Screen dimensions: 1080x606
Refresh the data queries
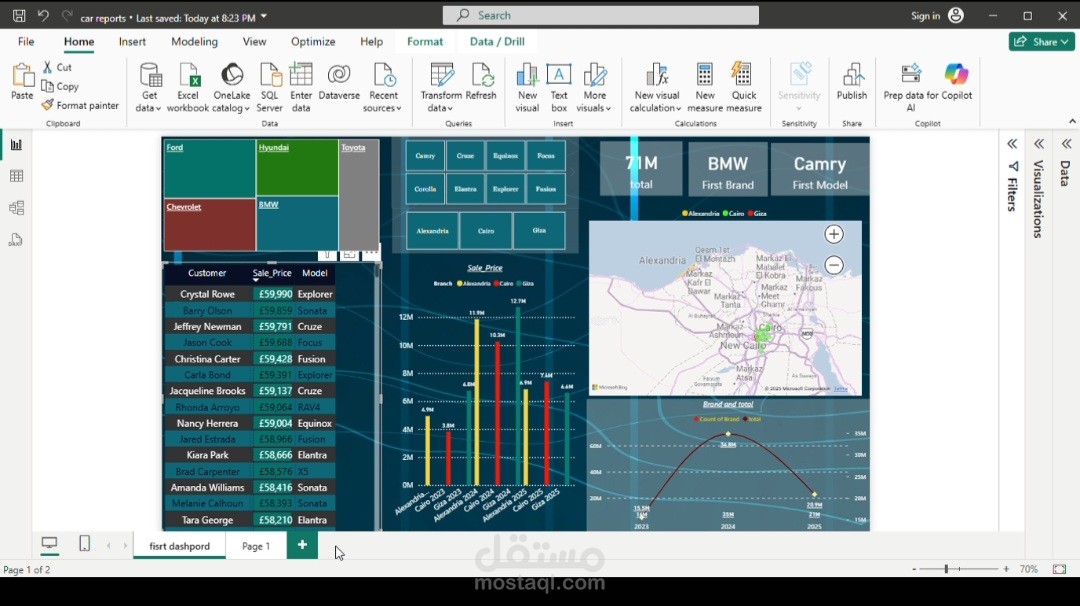click(481, 81)
